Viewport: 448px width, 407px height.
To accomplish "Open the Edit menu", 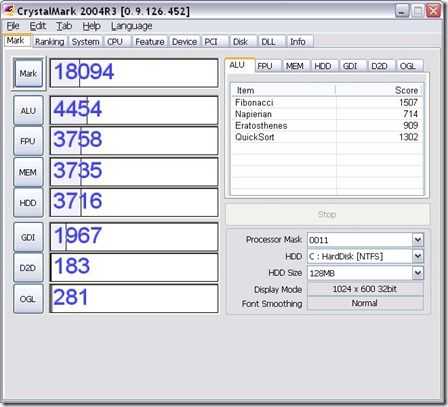I will 37,26.
